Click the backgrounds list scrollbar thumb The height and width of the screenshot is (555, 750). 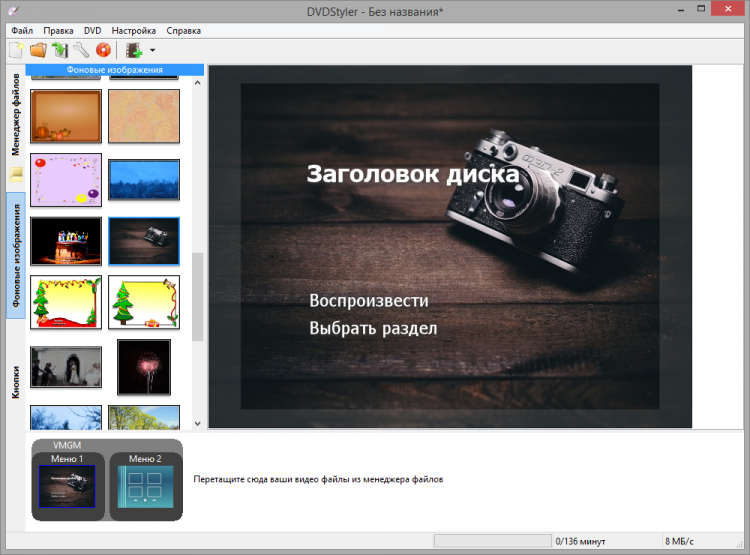point(198,297)
